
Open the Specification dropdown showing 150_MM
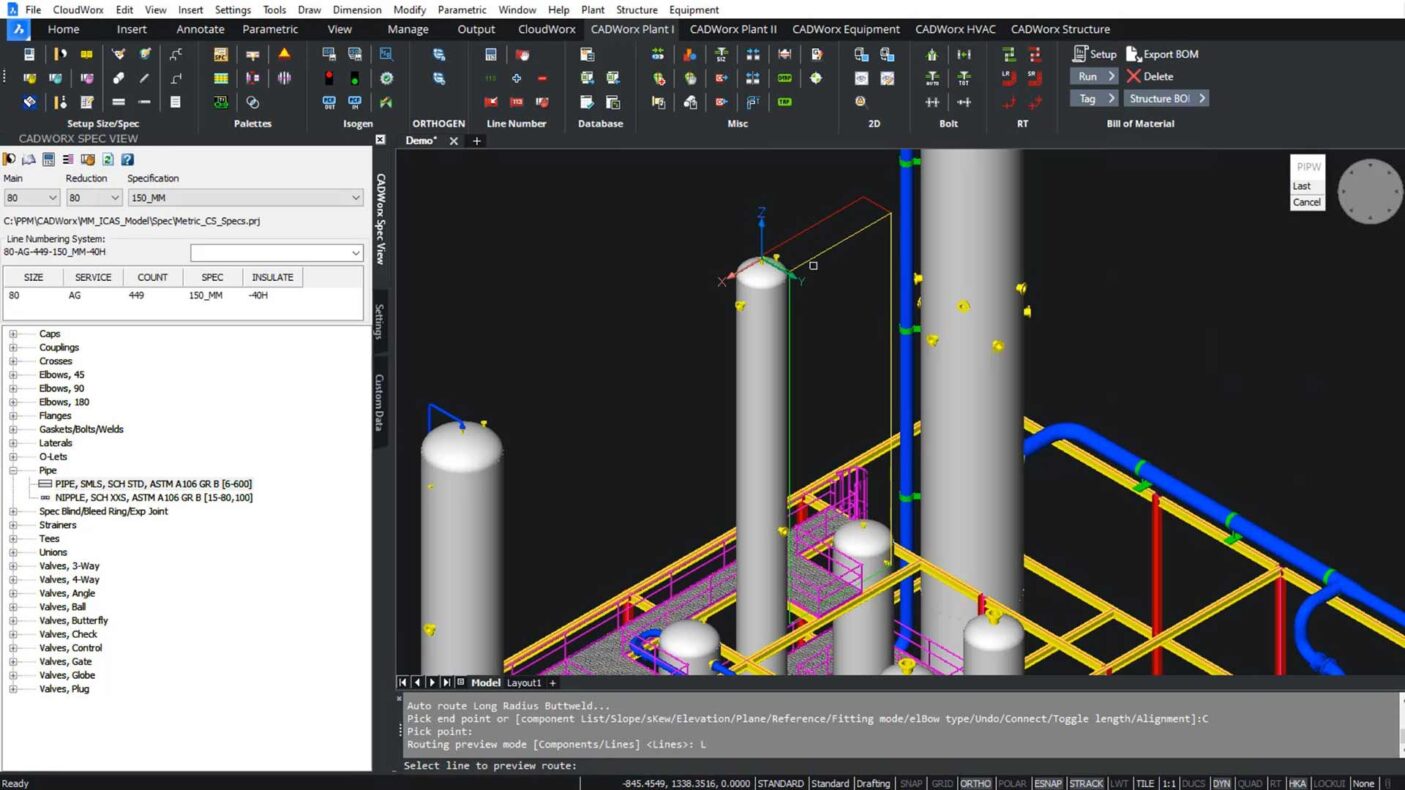[x=245, y=198]
